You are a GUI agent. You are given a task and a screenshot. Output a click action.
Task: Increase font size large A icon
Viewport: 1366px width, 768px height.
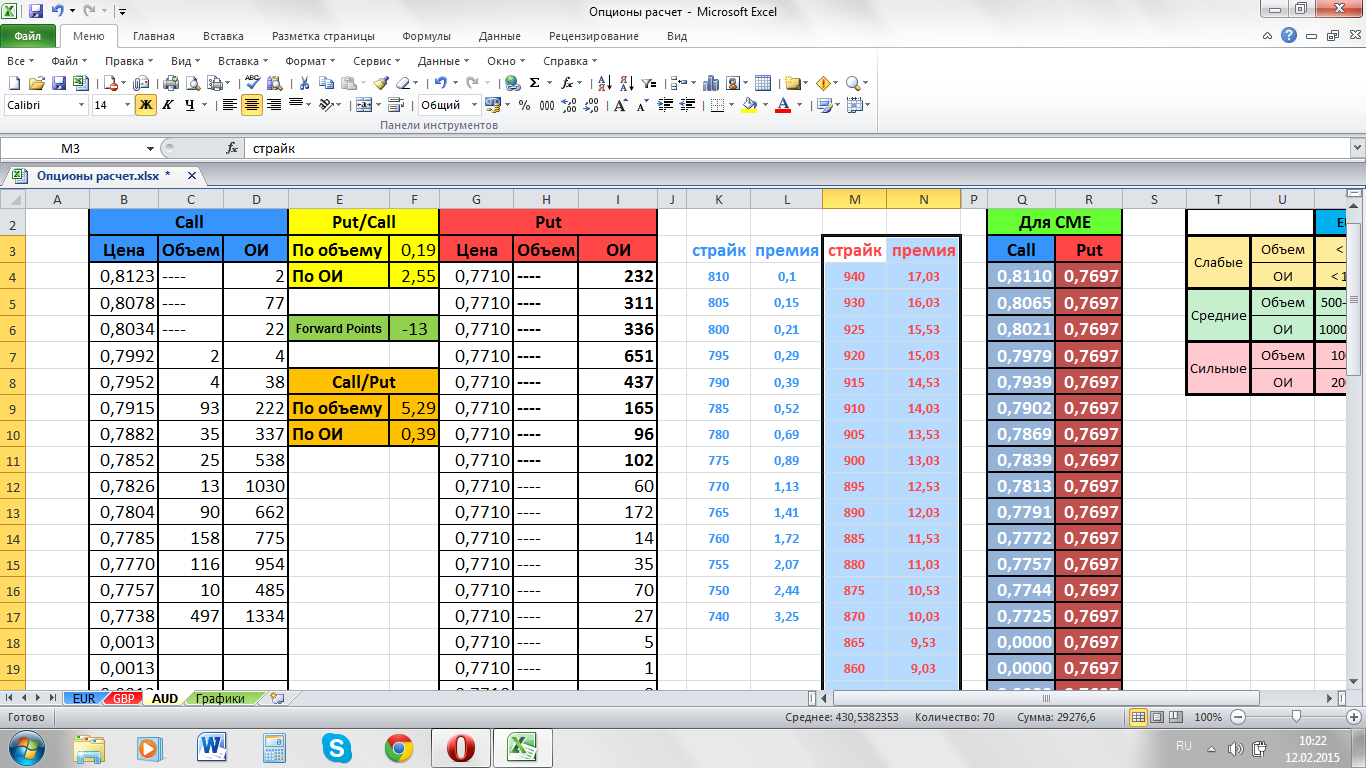click(620, 105)
